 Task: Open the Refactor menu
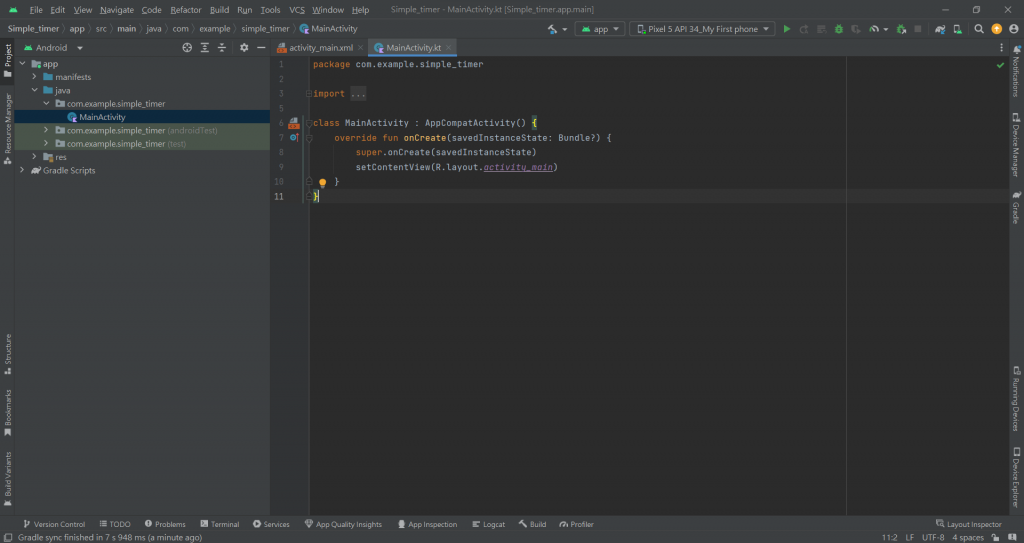[185, 9]
